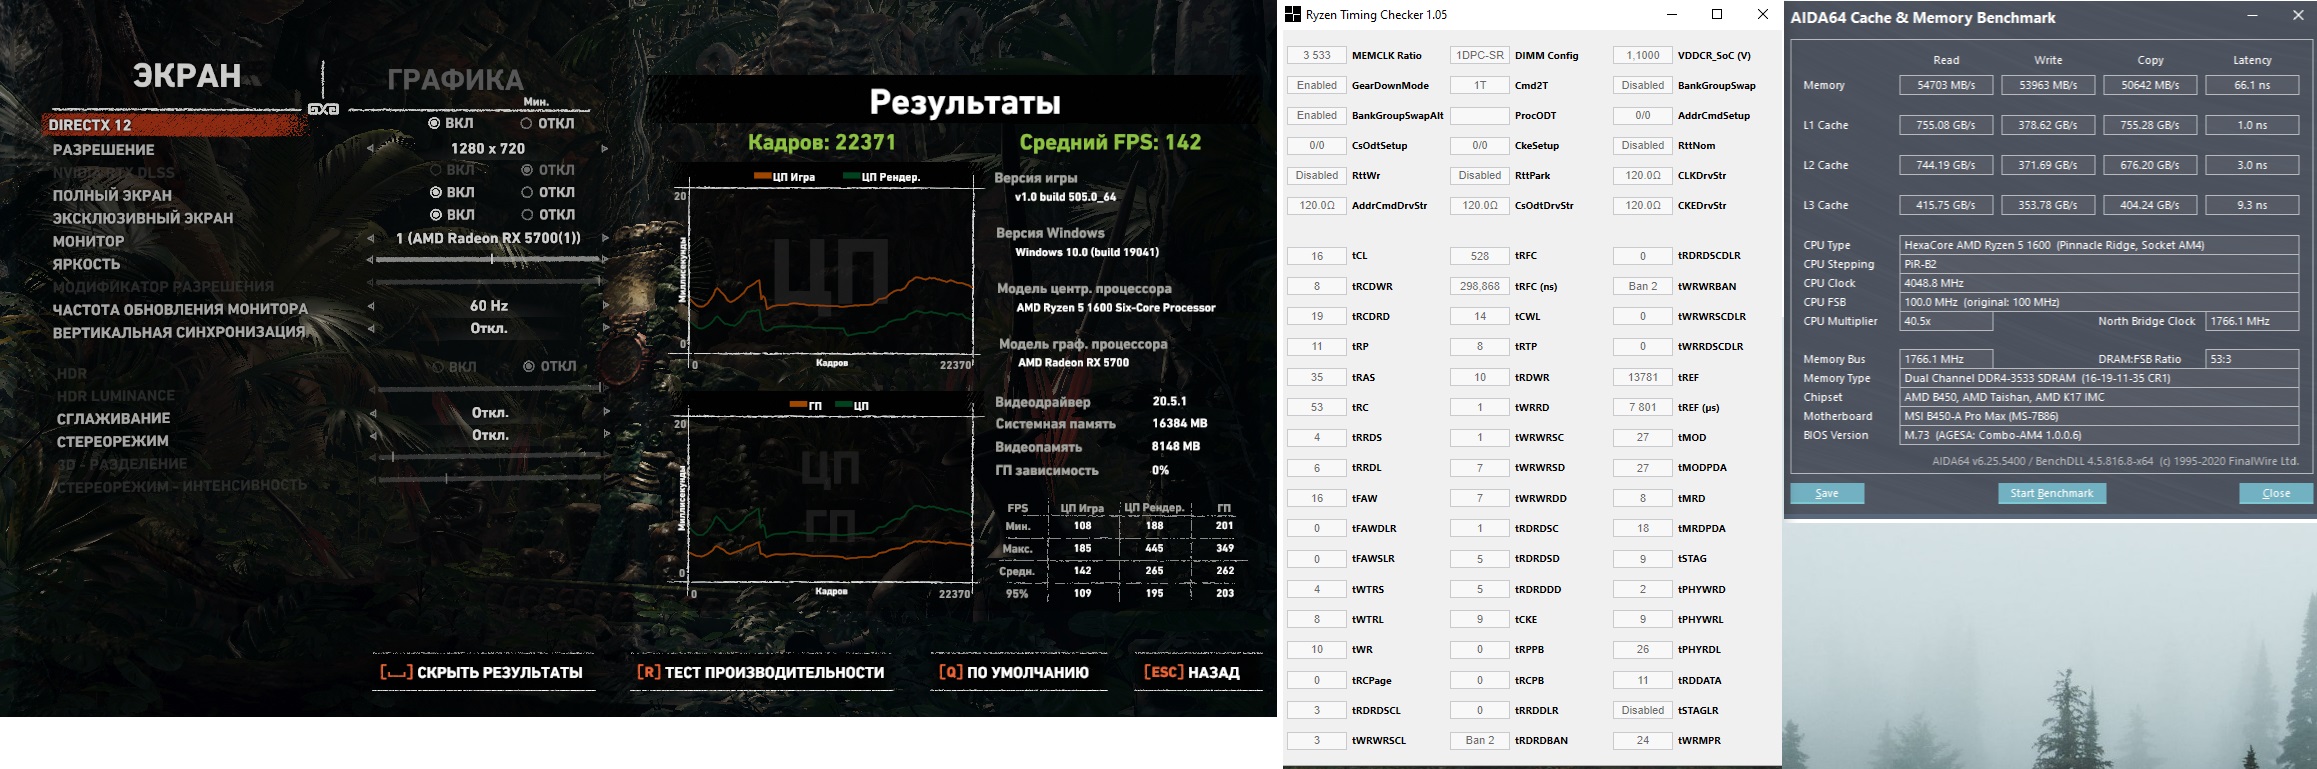The width and height of the screenshot is (2317, 769).
Task: Click the L1 Cache Write value 378.62 GB/s
Action: click(2048, 125)
